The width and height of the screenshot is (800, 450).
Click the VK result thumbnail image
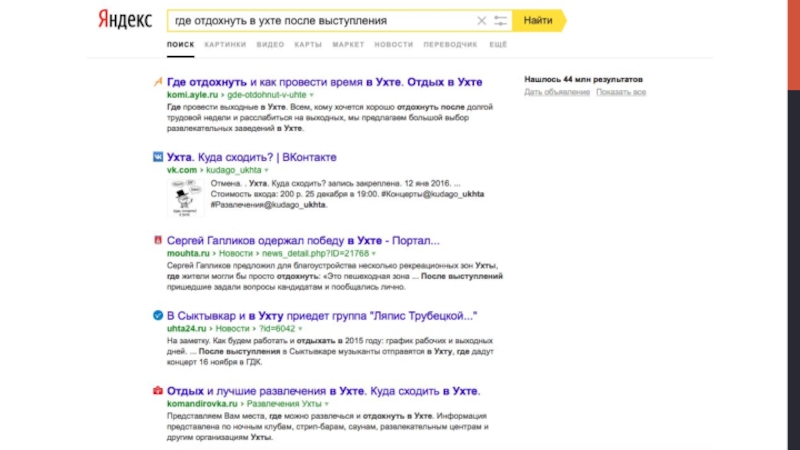[x=186, y=198]
